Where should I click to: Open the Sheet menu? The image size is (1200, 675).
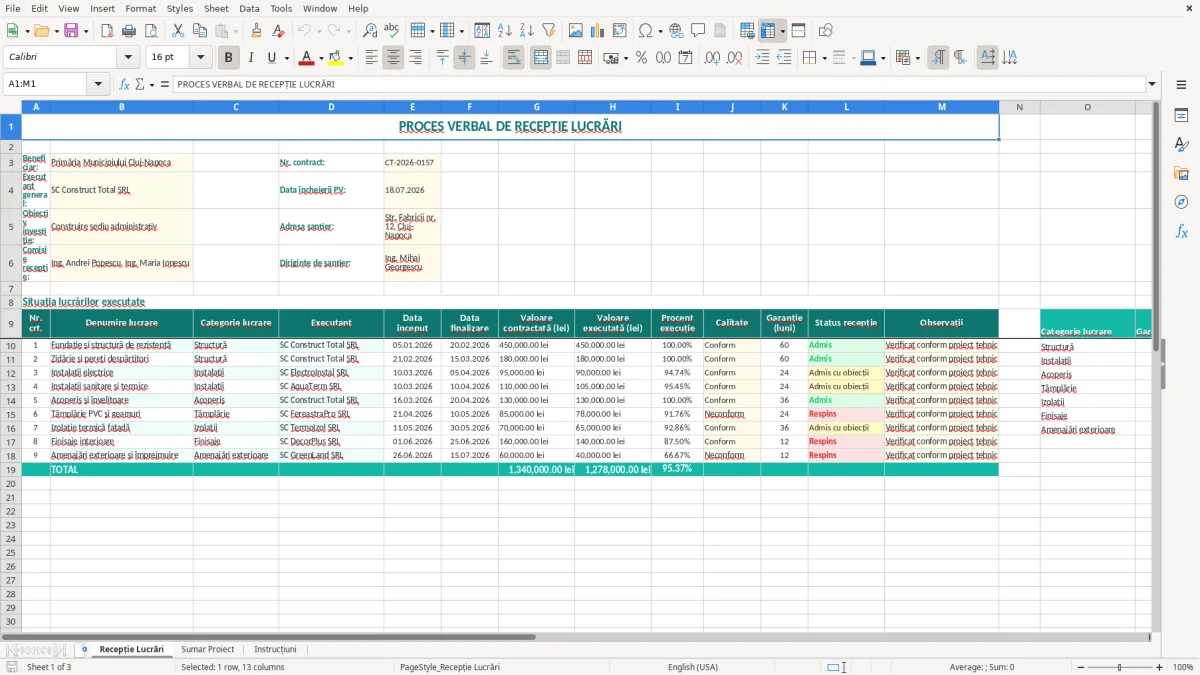tap(216, 8)
